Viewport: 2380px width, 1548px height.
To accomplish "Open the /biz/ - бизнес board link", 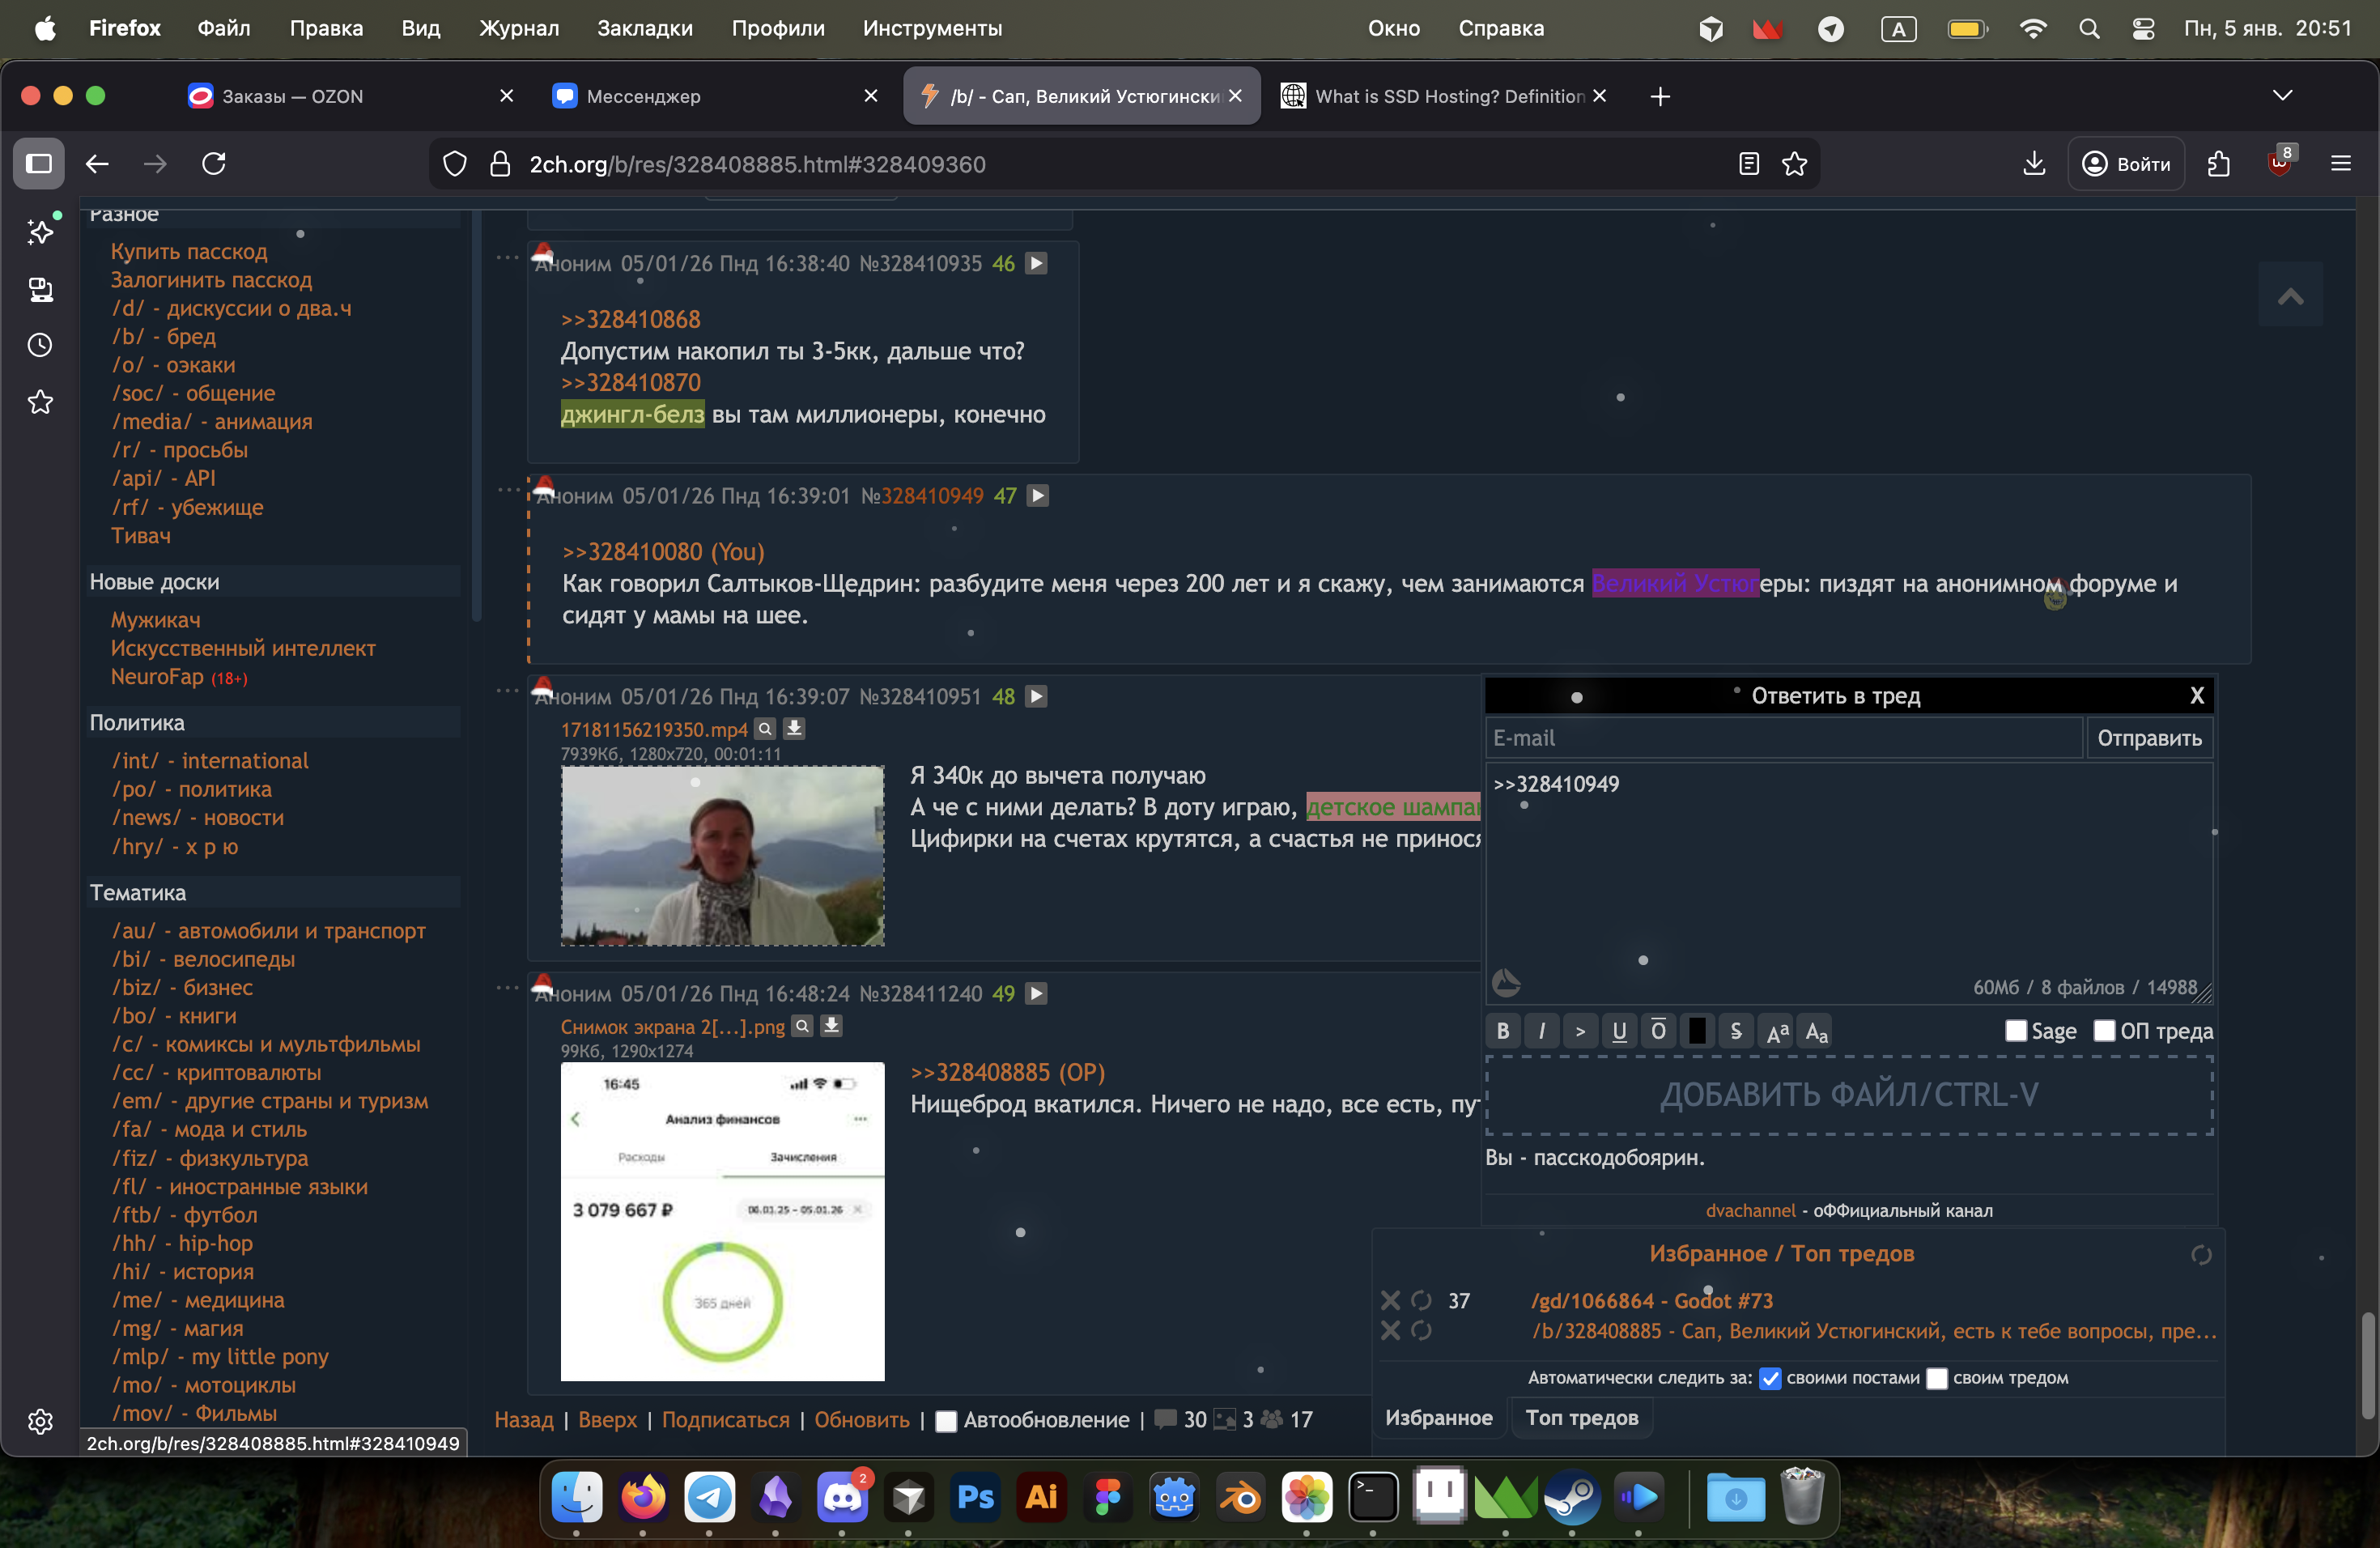I will pyautogui.click(x=181, y=987).
